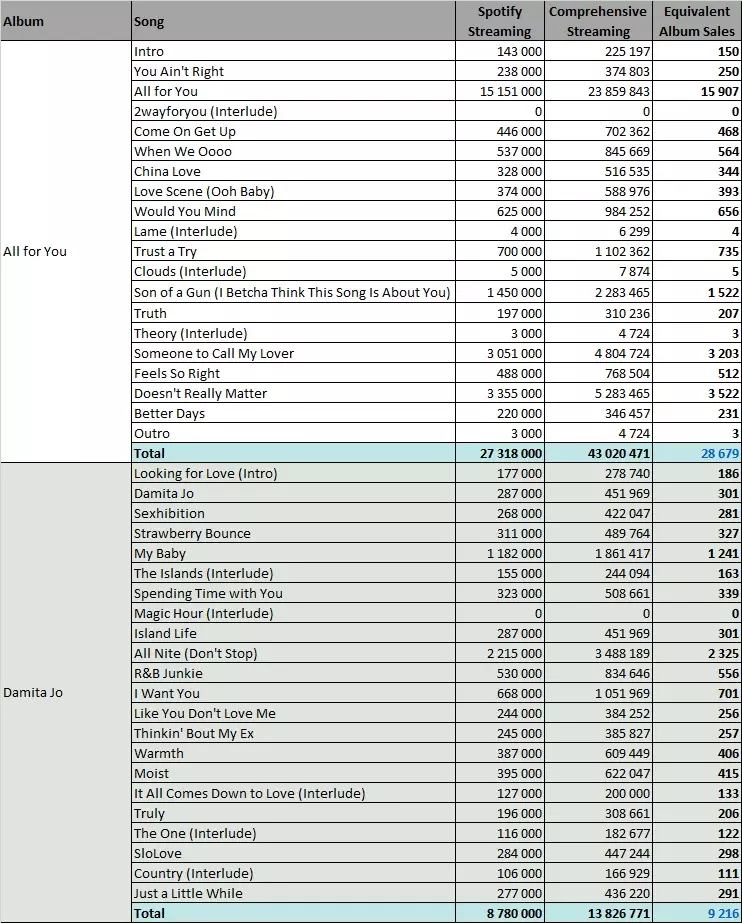Click the 'Clouds (Interlude)' cell
Viewport: 742px width, 923px height.
pyautogui.click(x=293, y=271)
